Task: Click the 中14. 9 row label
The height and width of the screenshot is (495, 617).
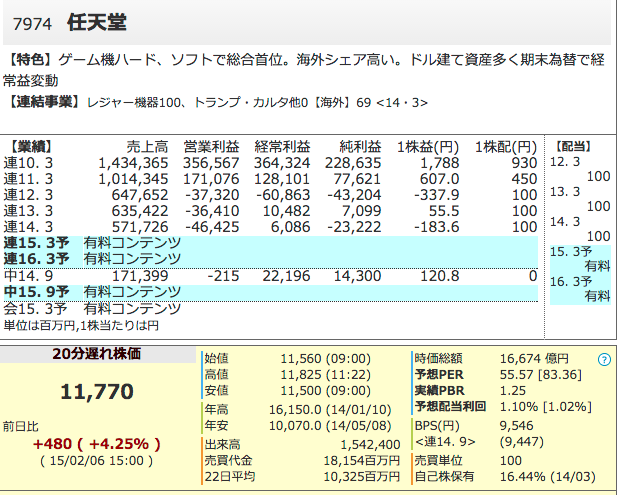Action: click(x=28, y=276)
